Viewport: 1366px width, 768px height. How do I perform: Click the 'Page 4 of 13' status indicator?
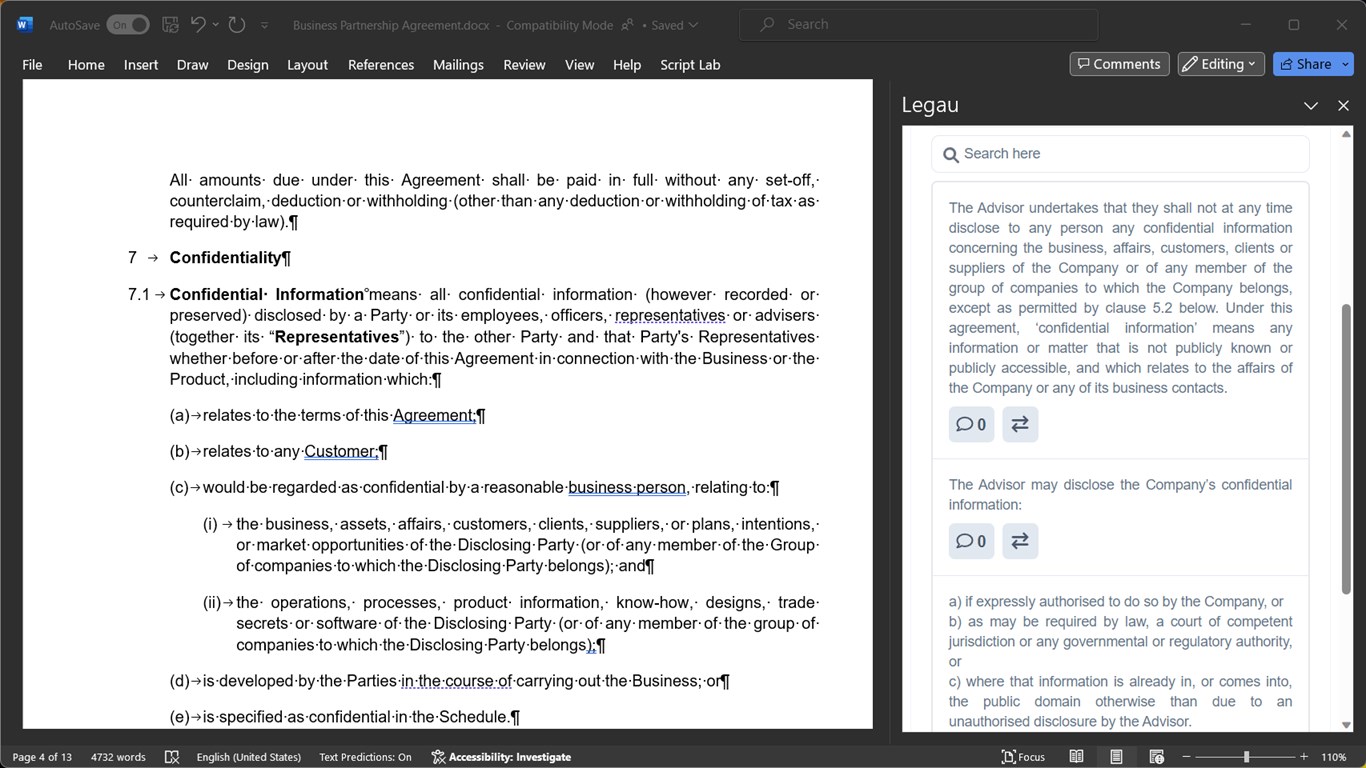point(42,757)
